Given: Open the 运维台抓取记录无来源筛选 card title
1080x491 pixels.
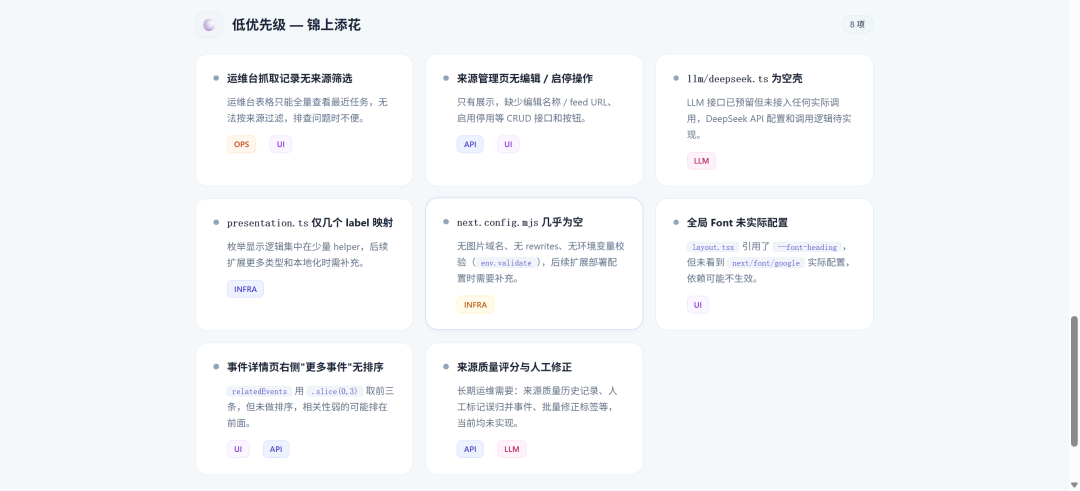Looking at the screenshot, I should (x=290, y=79).
